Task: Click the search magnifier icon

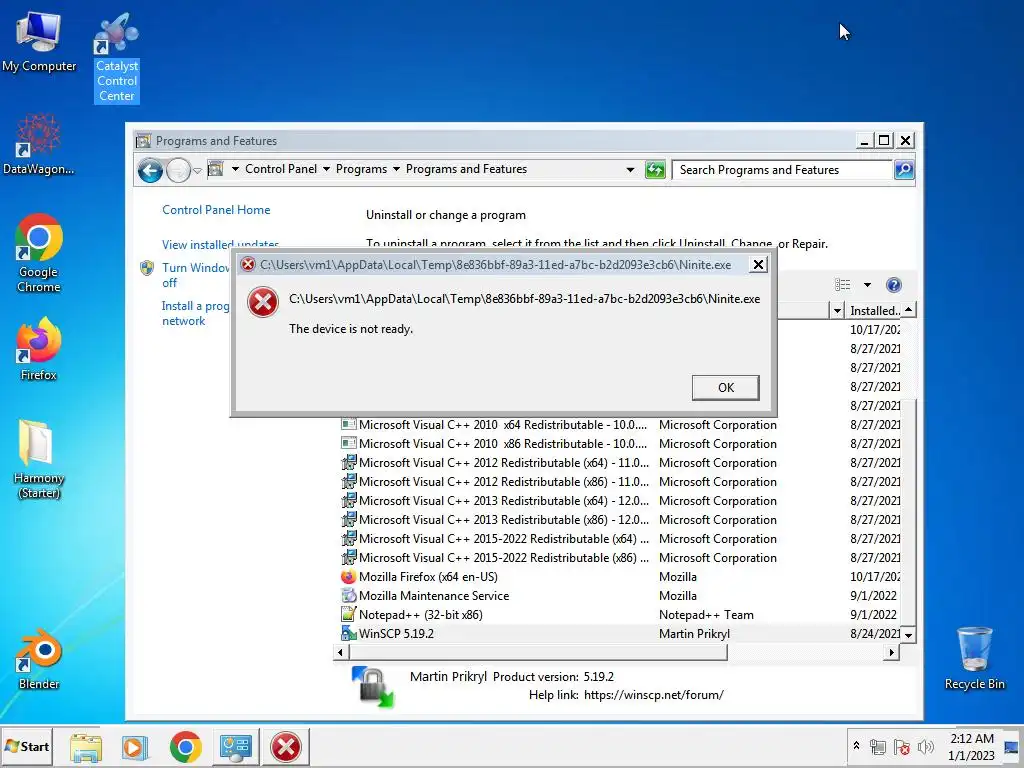Action: (904, 170)
